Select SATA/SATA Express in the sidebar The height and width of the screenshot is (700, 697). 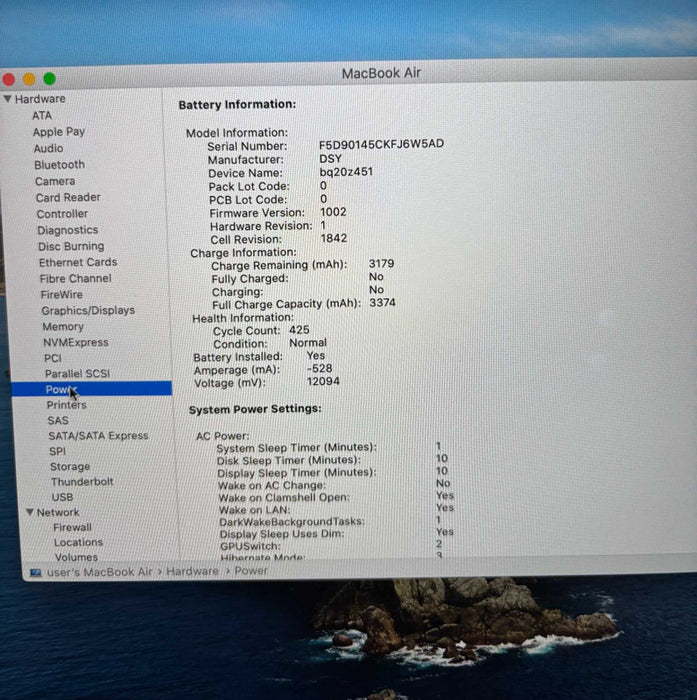pos(98,436)
